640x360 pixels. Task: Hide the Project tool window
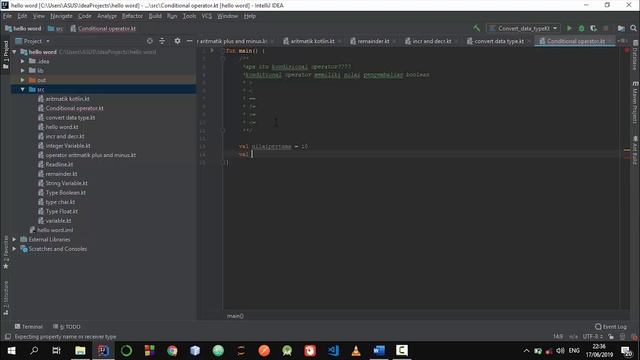coord(189,41)
